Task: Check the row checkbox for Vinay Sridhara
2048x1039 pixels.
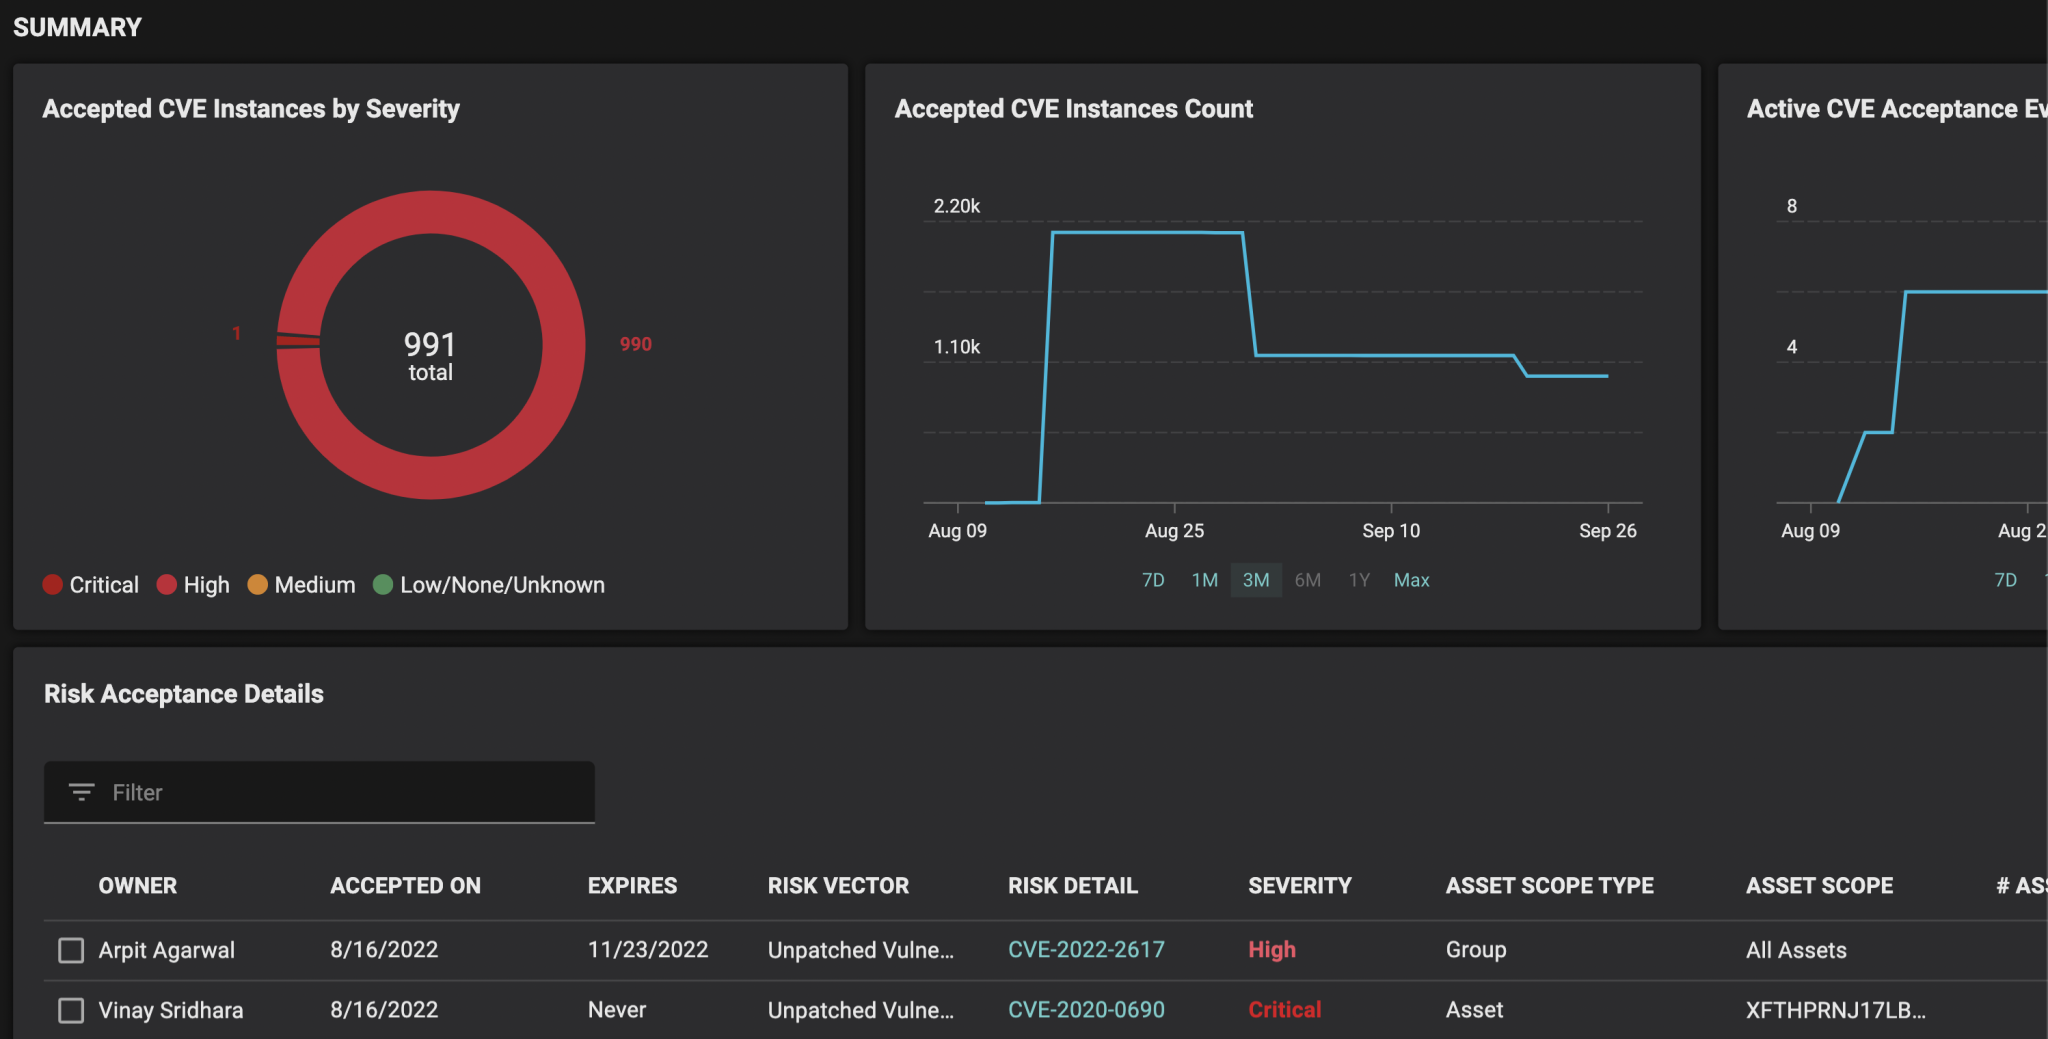Action: click(70, 1010)
